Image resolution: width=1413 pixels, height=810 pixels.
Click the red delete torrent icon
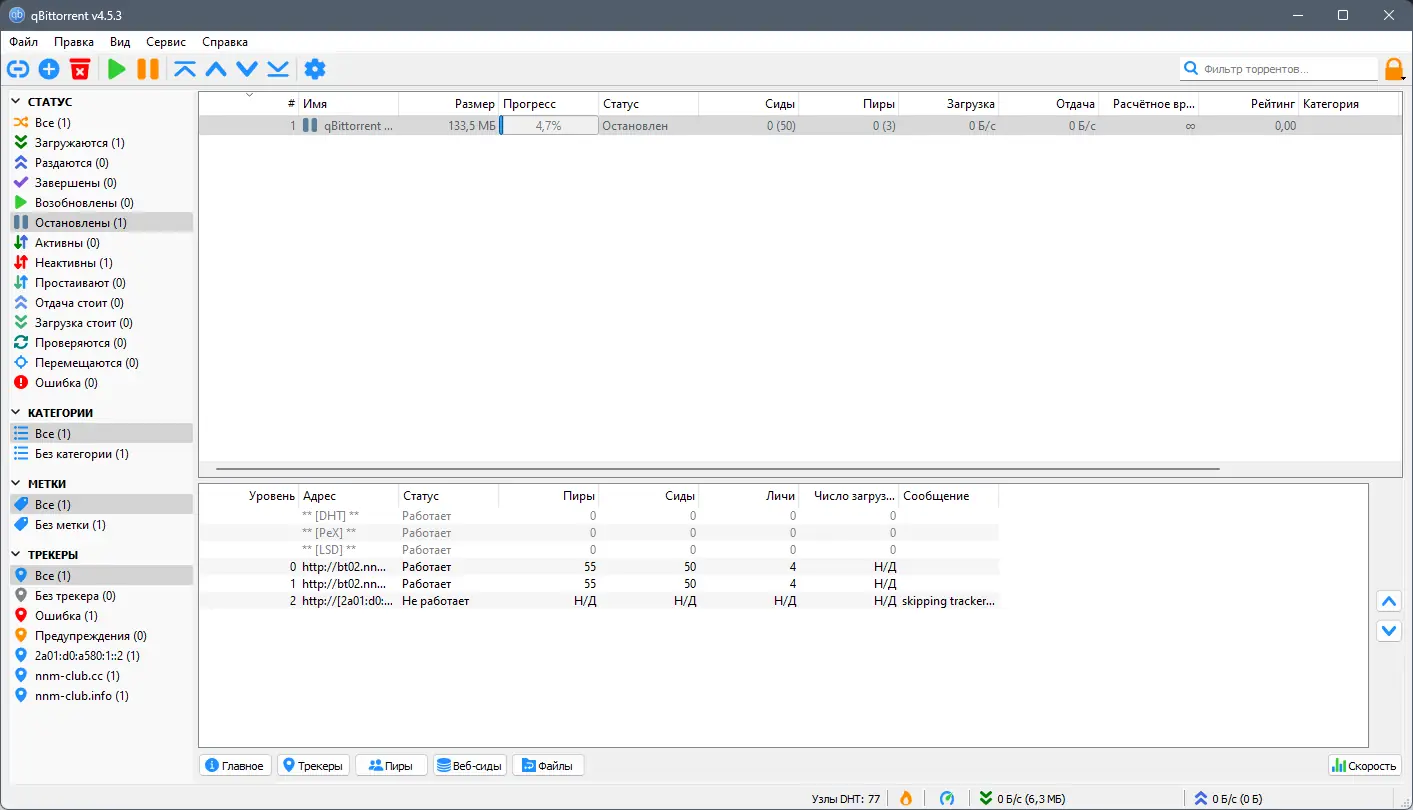[x=80, y=69]
